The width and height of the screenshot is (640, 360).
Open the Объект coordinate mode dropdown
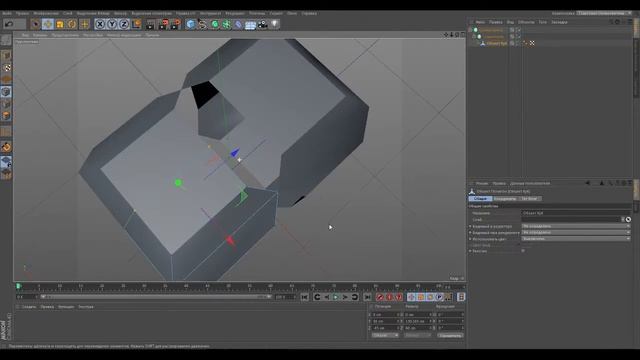click(x=385, y=336)
